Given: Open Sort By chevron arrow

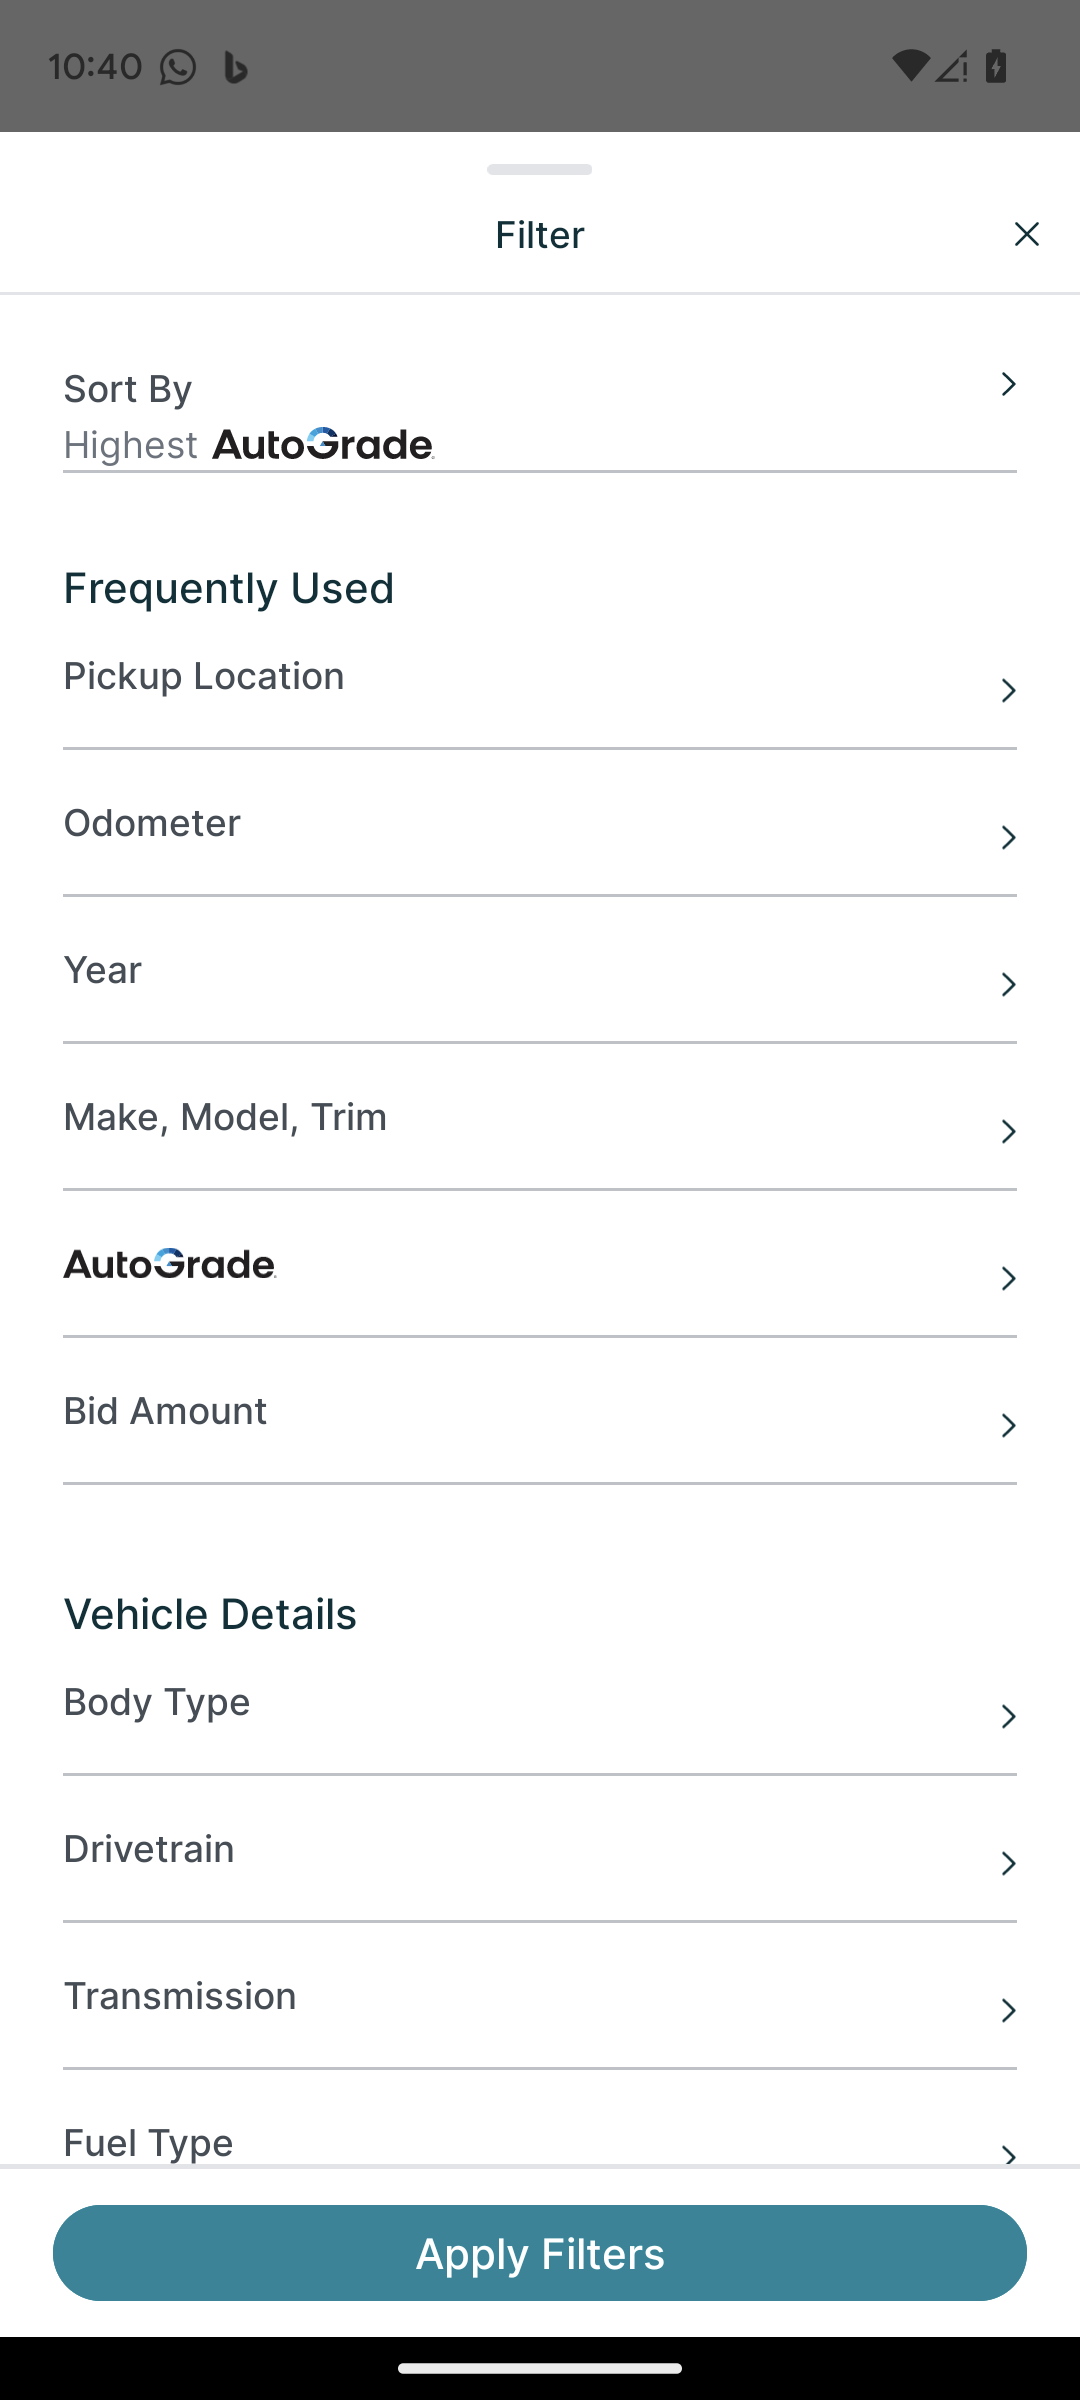Looking at the screenshot, I should (1008, 384).
